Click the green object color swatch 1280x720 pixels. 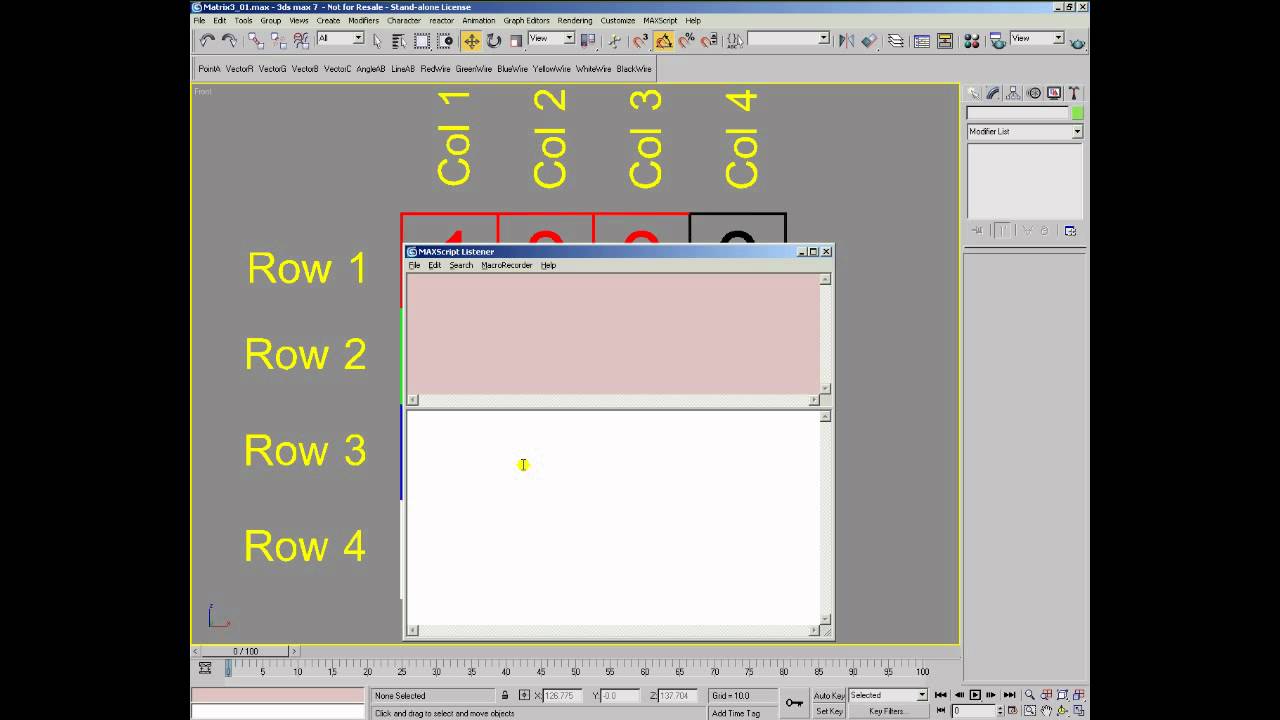point(1077,113)
